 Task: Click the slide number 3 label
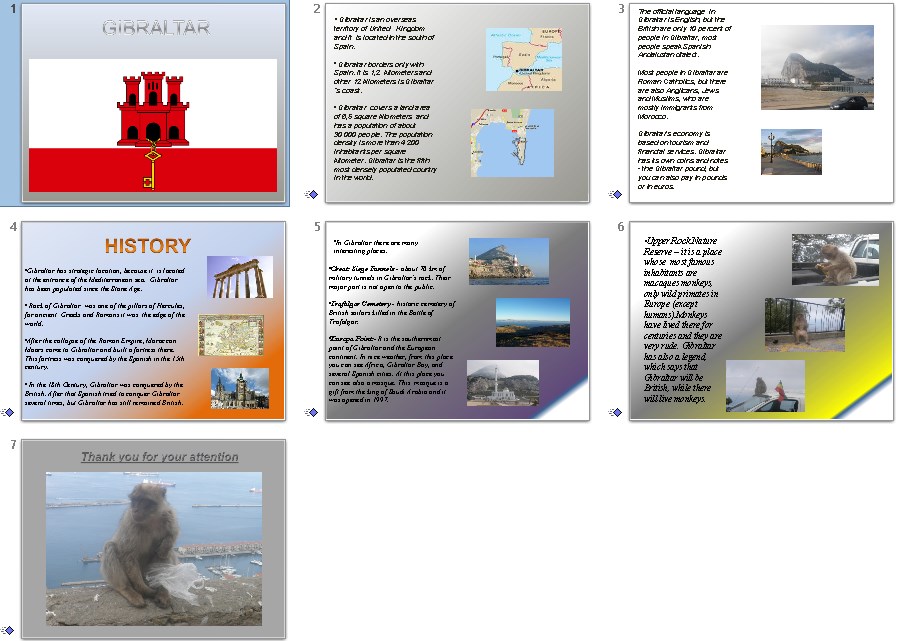point(621,9)
